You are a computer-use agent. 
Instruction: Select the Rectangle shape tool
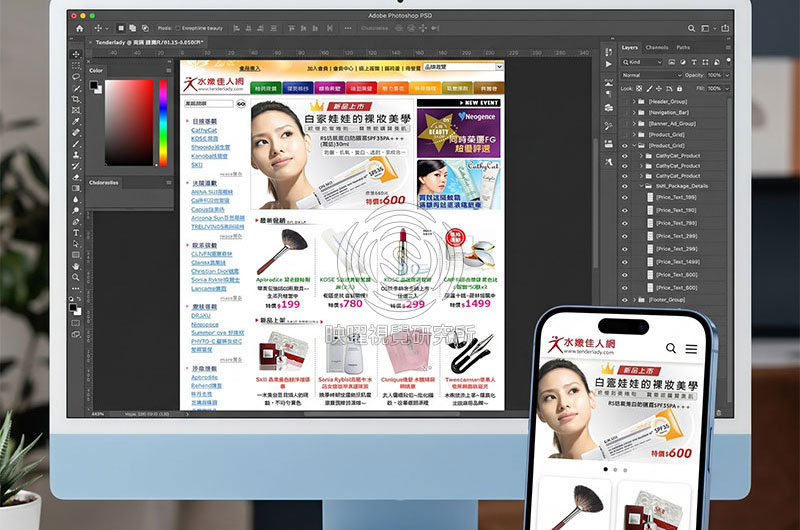[76, 255]
